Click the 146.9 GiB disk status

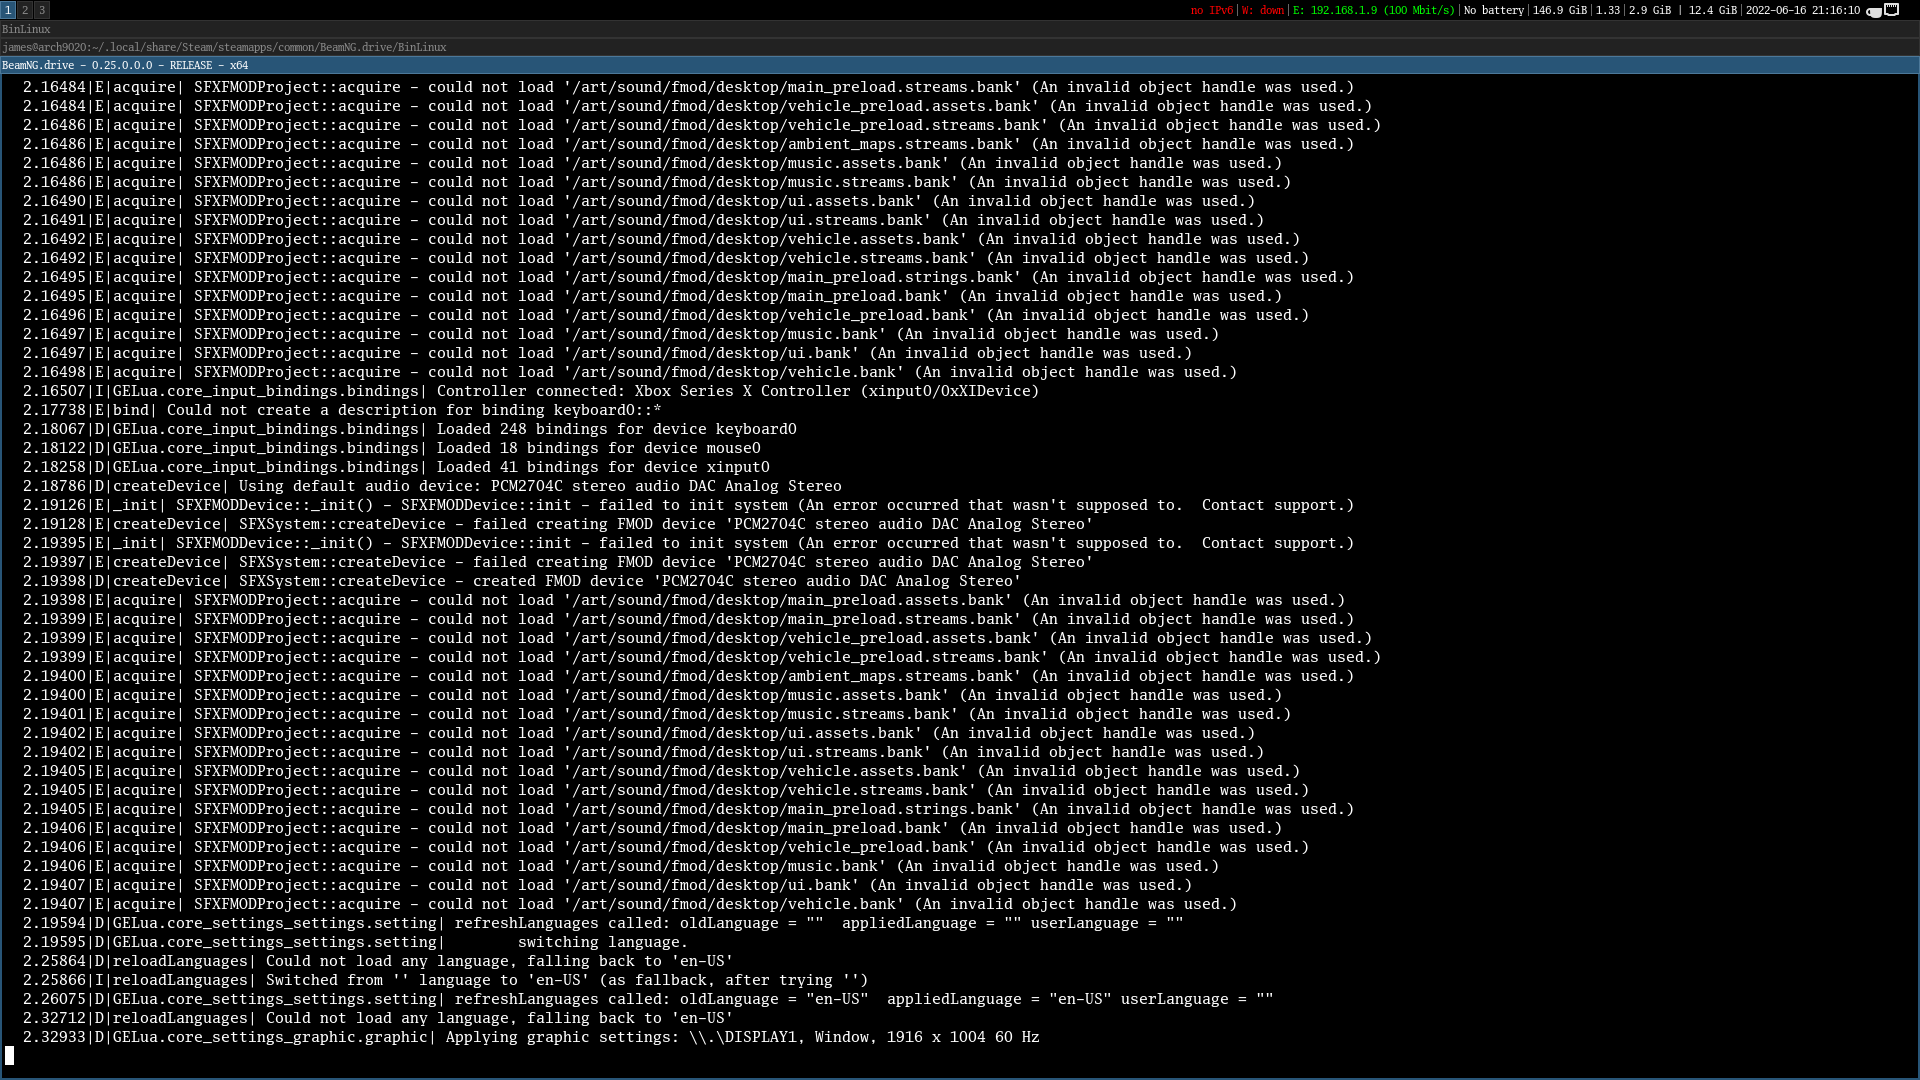click(1559, 10)
